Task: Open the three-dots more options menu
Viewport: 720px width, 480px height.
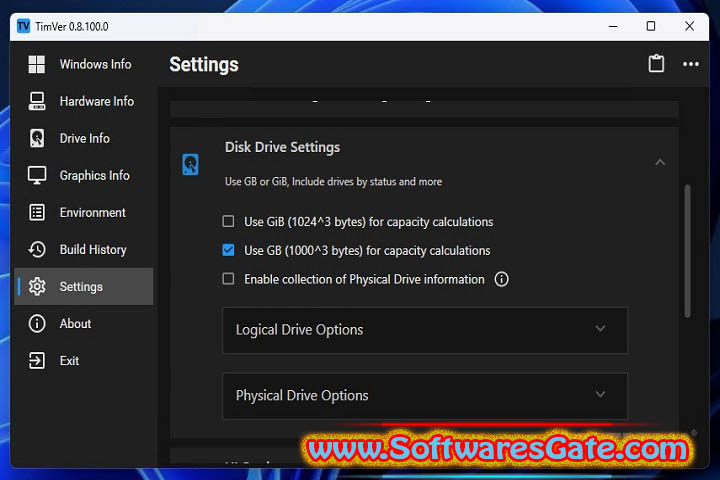Action: 691,64
